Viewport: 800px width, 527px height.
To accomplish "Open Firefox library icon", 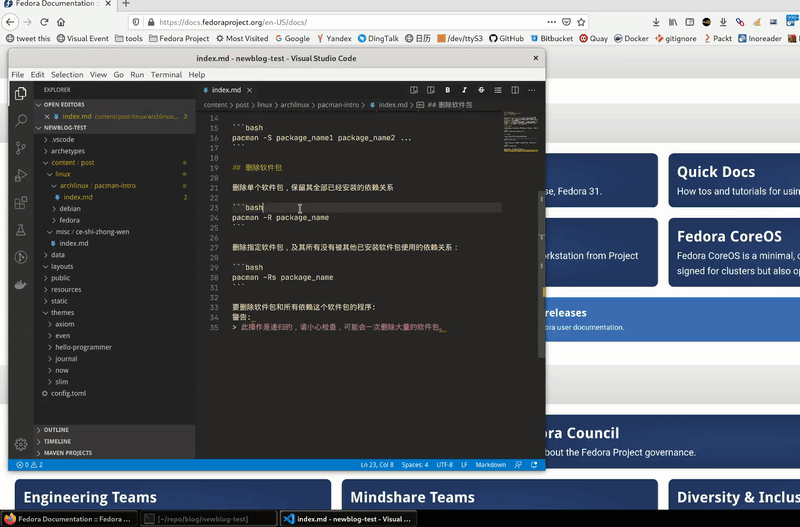I will [x=673, y=22].
